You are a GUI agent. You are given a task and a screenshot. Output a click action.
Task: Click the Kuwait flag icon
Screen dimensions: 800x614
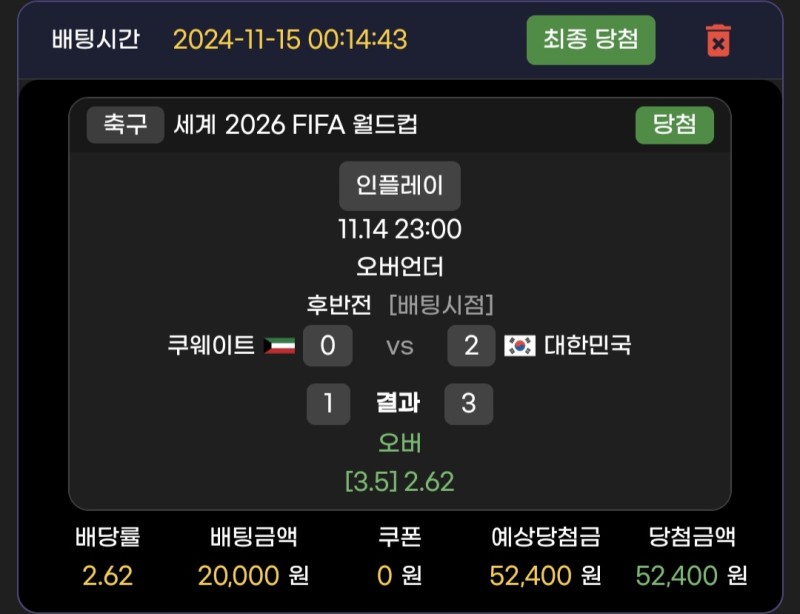pyautogui.click(x=279, y=346)
